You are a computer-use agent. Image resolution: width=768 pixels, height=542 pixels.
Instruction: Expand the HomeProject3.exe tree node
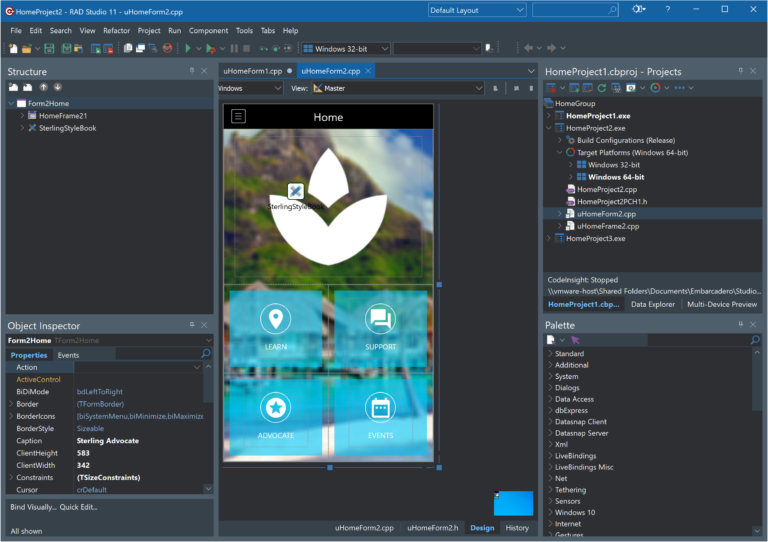click(x=549, y=239)
